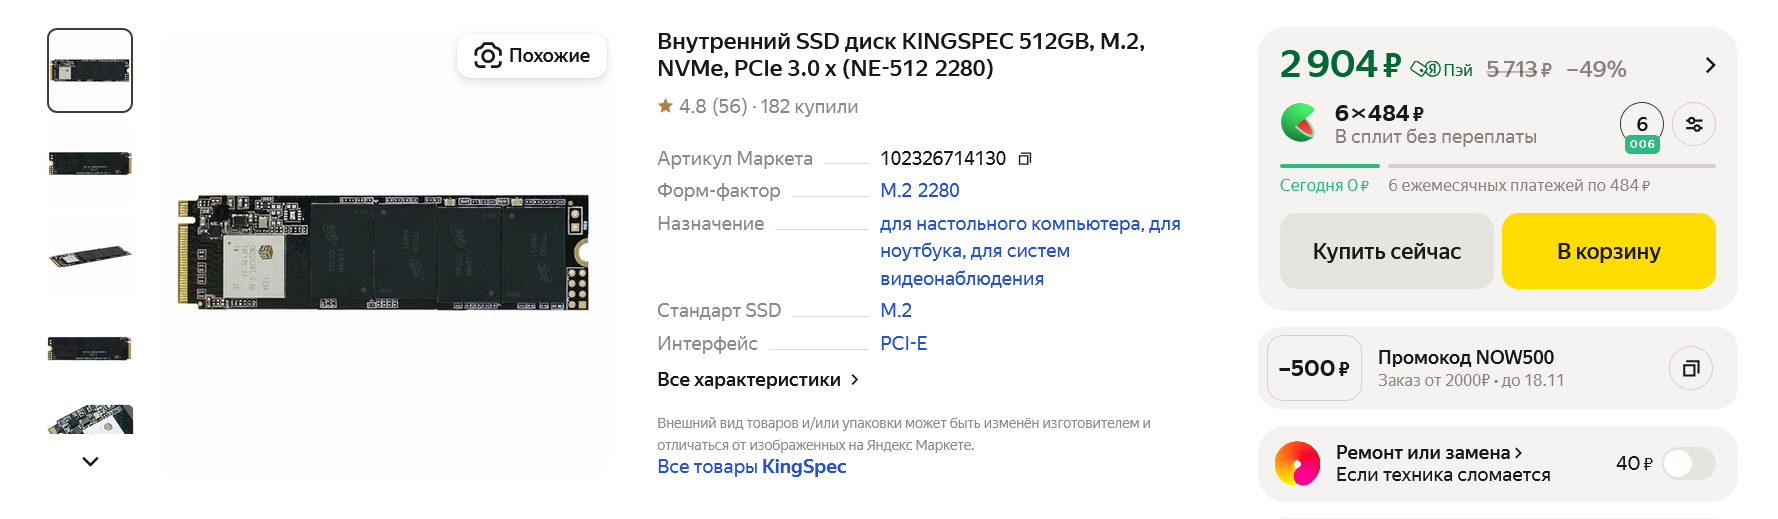Open Все товары KingSpec link
The image size is (1778, 519).
[x=751, y=467]
